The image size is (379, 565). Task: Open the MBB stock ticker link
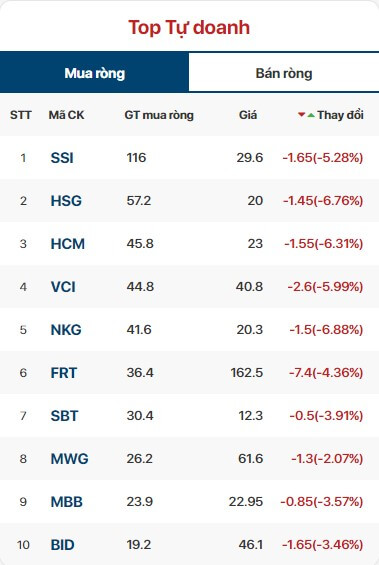coord(67,502)
